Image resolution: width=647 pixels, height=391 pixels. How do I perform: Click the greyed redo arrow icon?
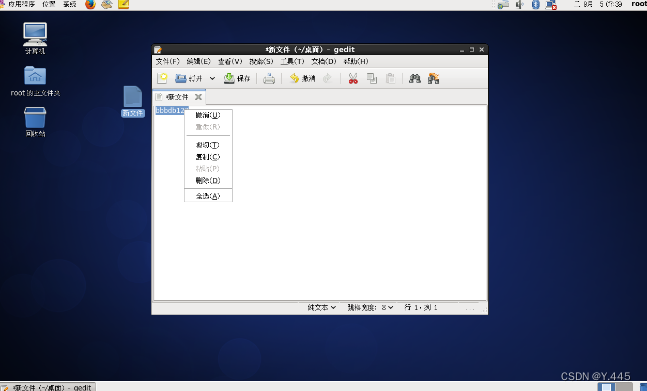tap(327, 78)
